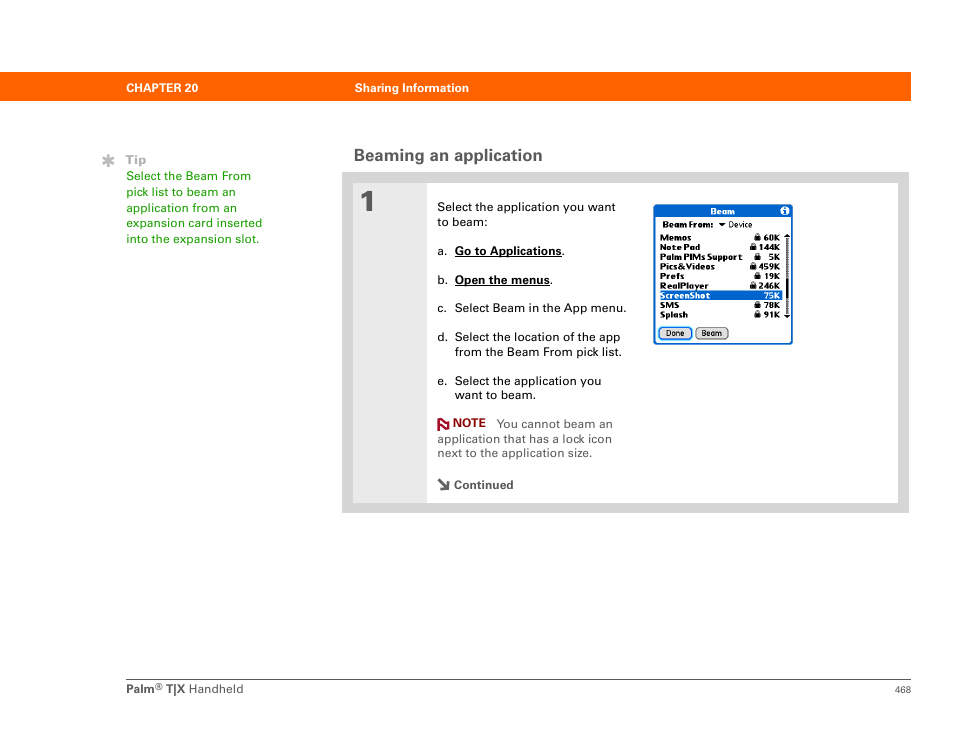Screen dimensions: 954x738
Task: Open the Beam From Device pick list
Action: click(735, 225)
